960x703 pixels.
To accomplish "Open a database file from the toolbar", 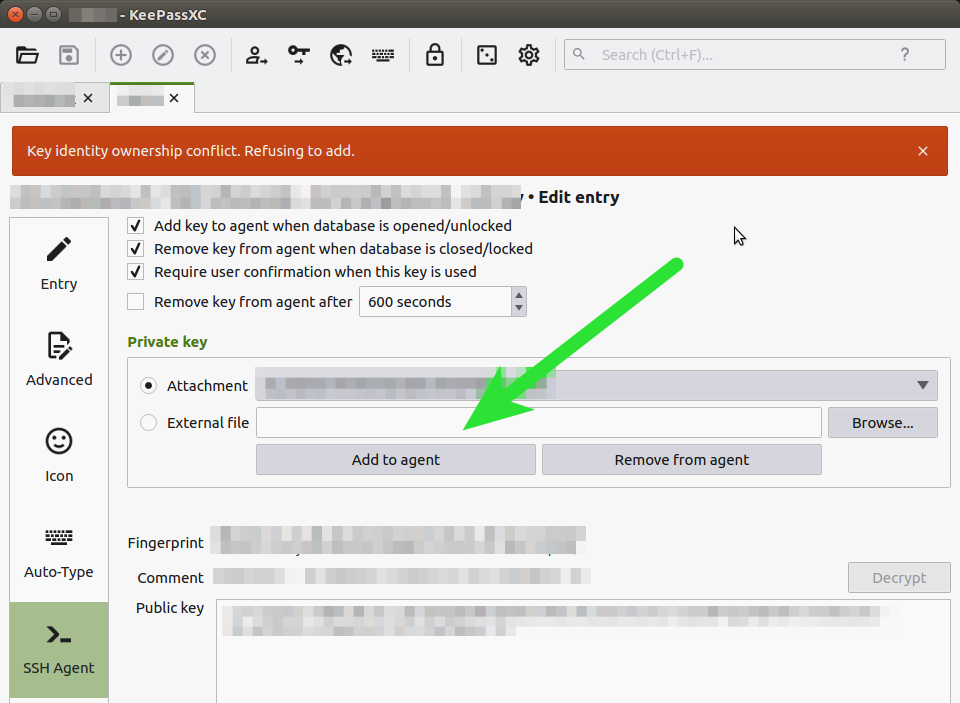I will coord(27,55).
